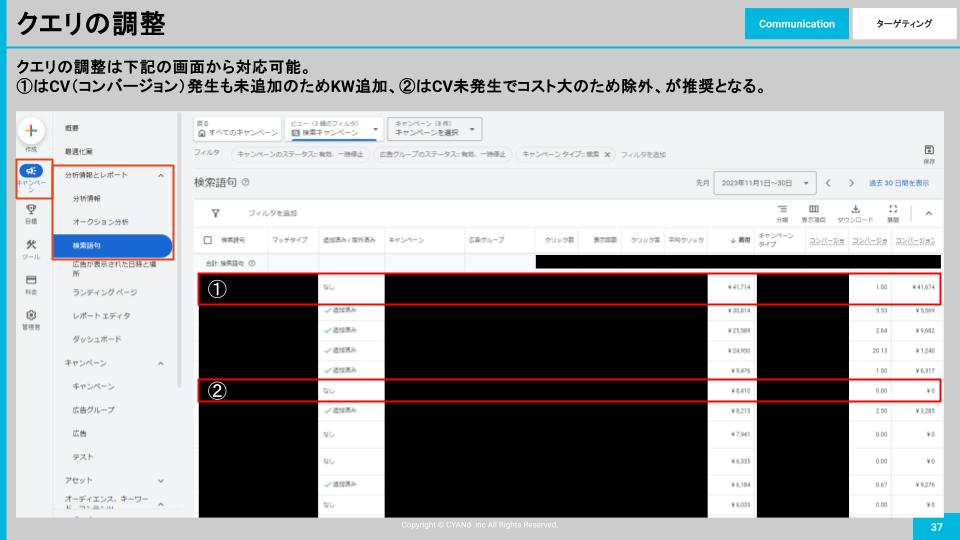Open the 料金 (Billing) card icon
Image resolution: width=960 pixels, height=540 pixels.
click(32, 282)
